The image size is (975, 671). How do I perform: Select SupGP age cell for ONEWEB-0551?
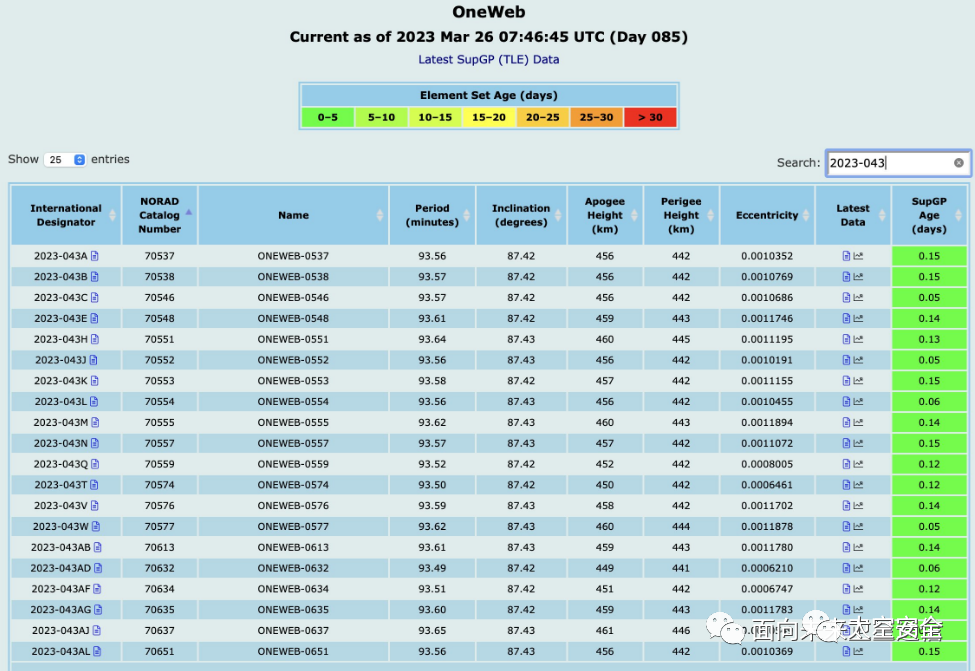(929, 339)
